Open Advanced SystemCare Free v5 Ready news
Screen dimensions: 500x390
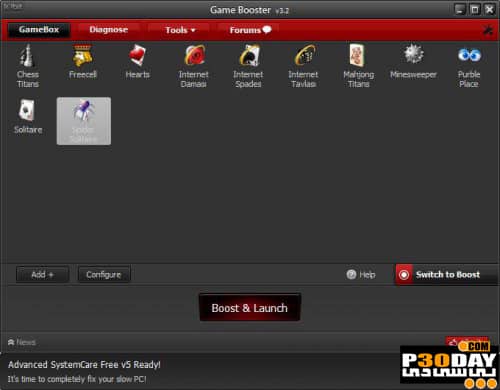pos(84,365)
